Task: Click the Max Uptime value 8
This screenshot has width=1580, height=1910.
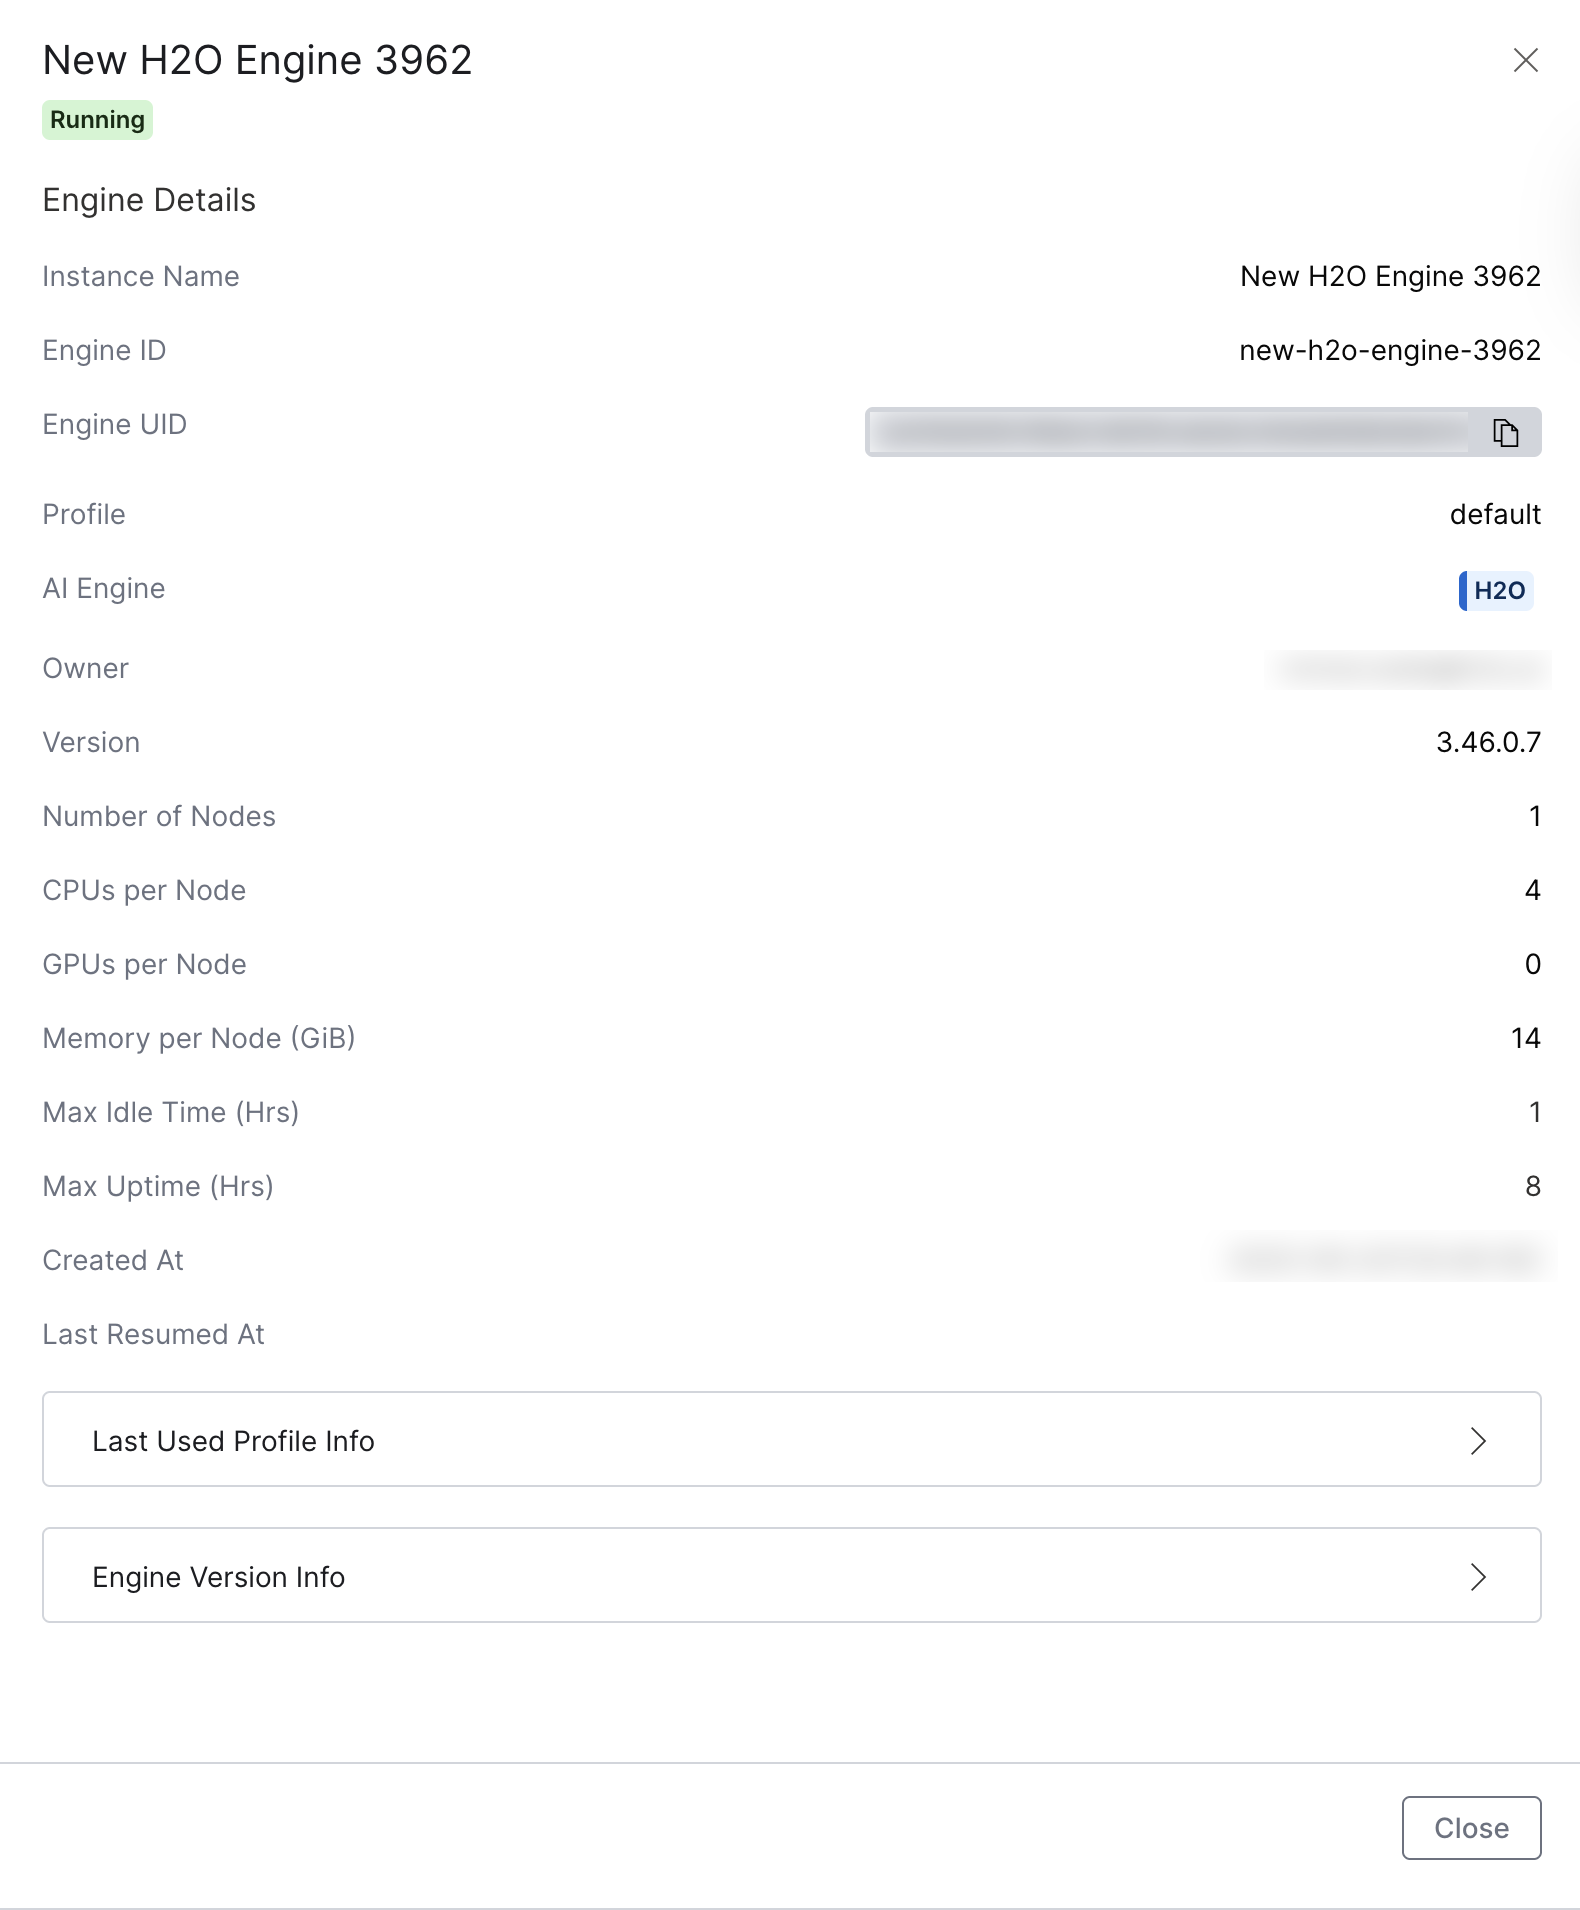Action: [x=1532, y=1186]
